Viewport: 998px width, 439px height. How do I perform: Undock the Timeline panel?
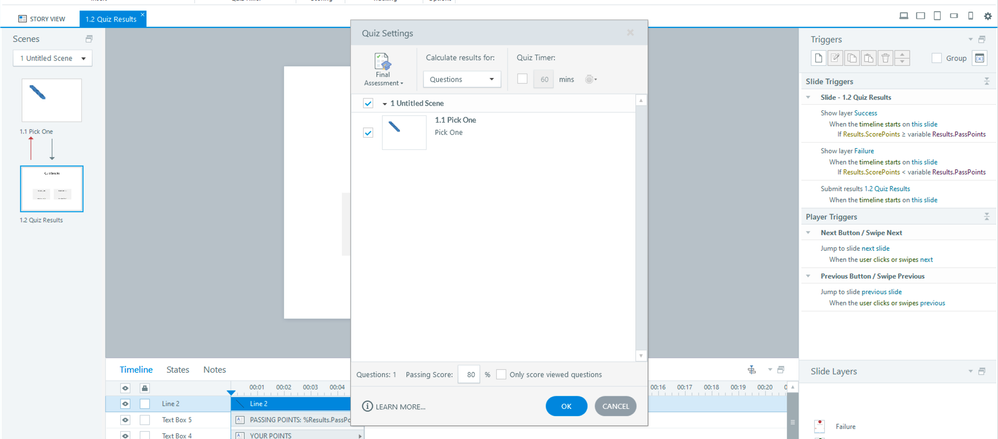(781, 370)
